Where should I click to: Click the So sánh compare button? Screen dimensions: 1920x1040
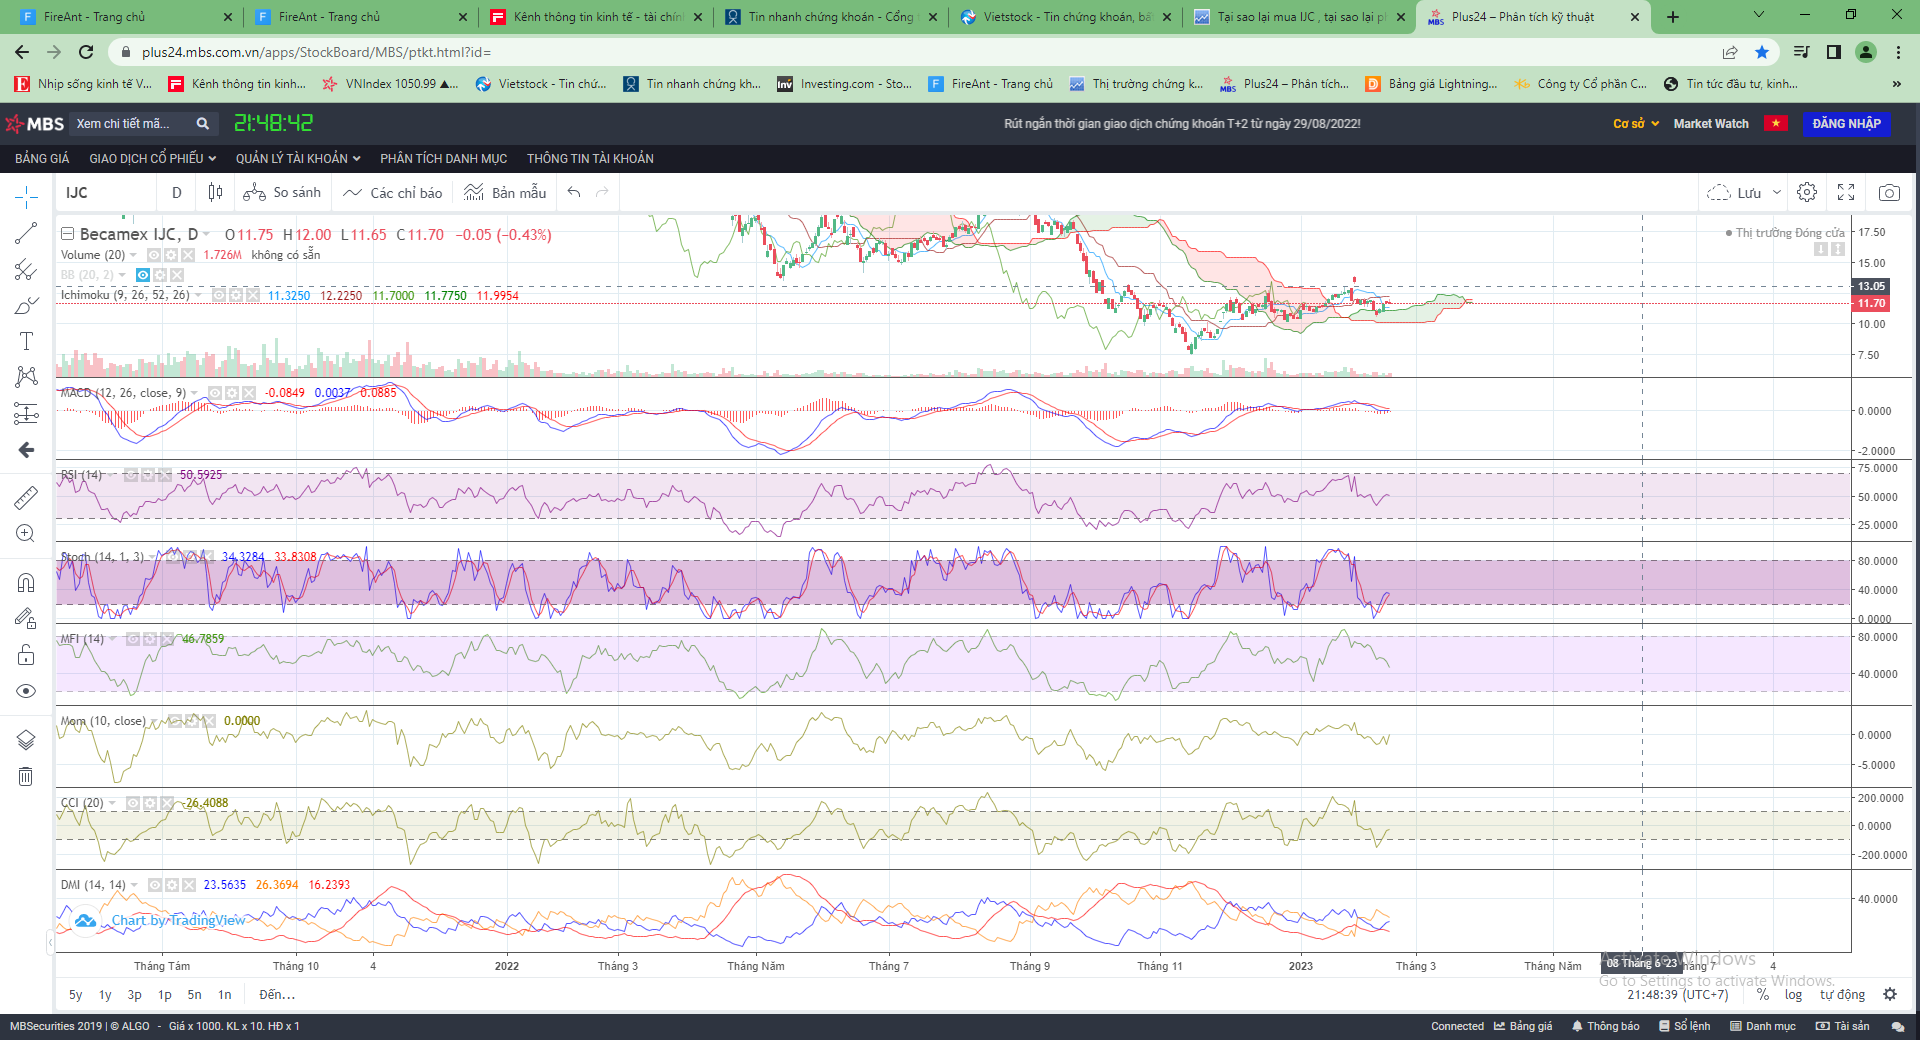(282, 192)
